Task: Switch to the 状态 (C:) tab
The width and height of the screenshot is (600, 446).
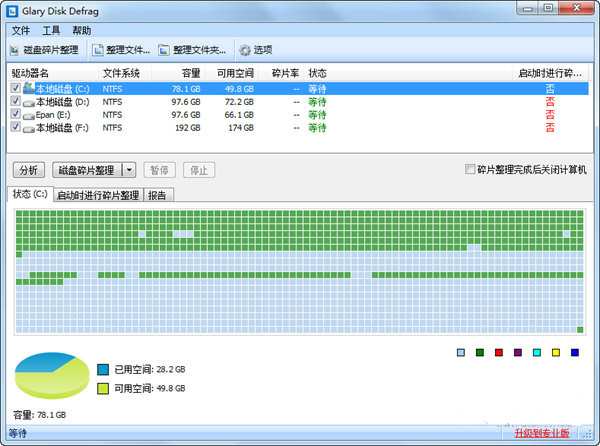Action: point(30,194)
